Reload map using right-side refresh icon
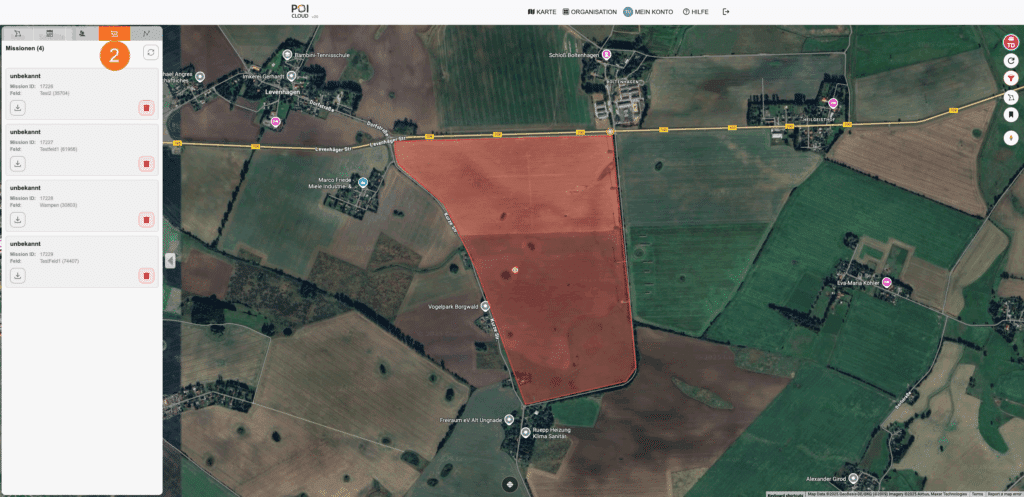This screenshot has height=497, width=1024. click(1010, 61)
